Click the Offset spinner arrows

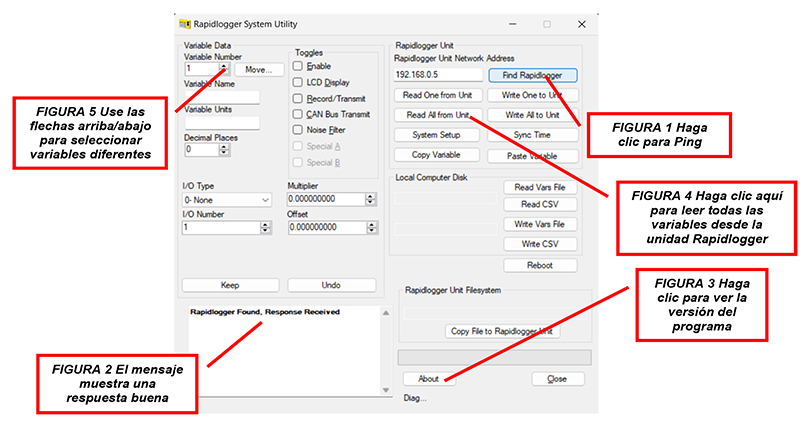(372, 227)
